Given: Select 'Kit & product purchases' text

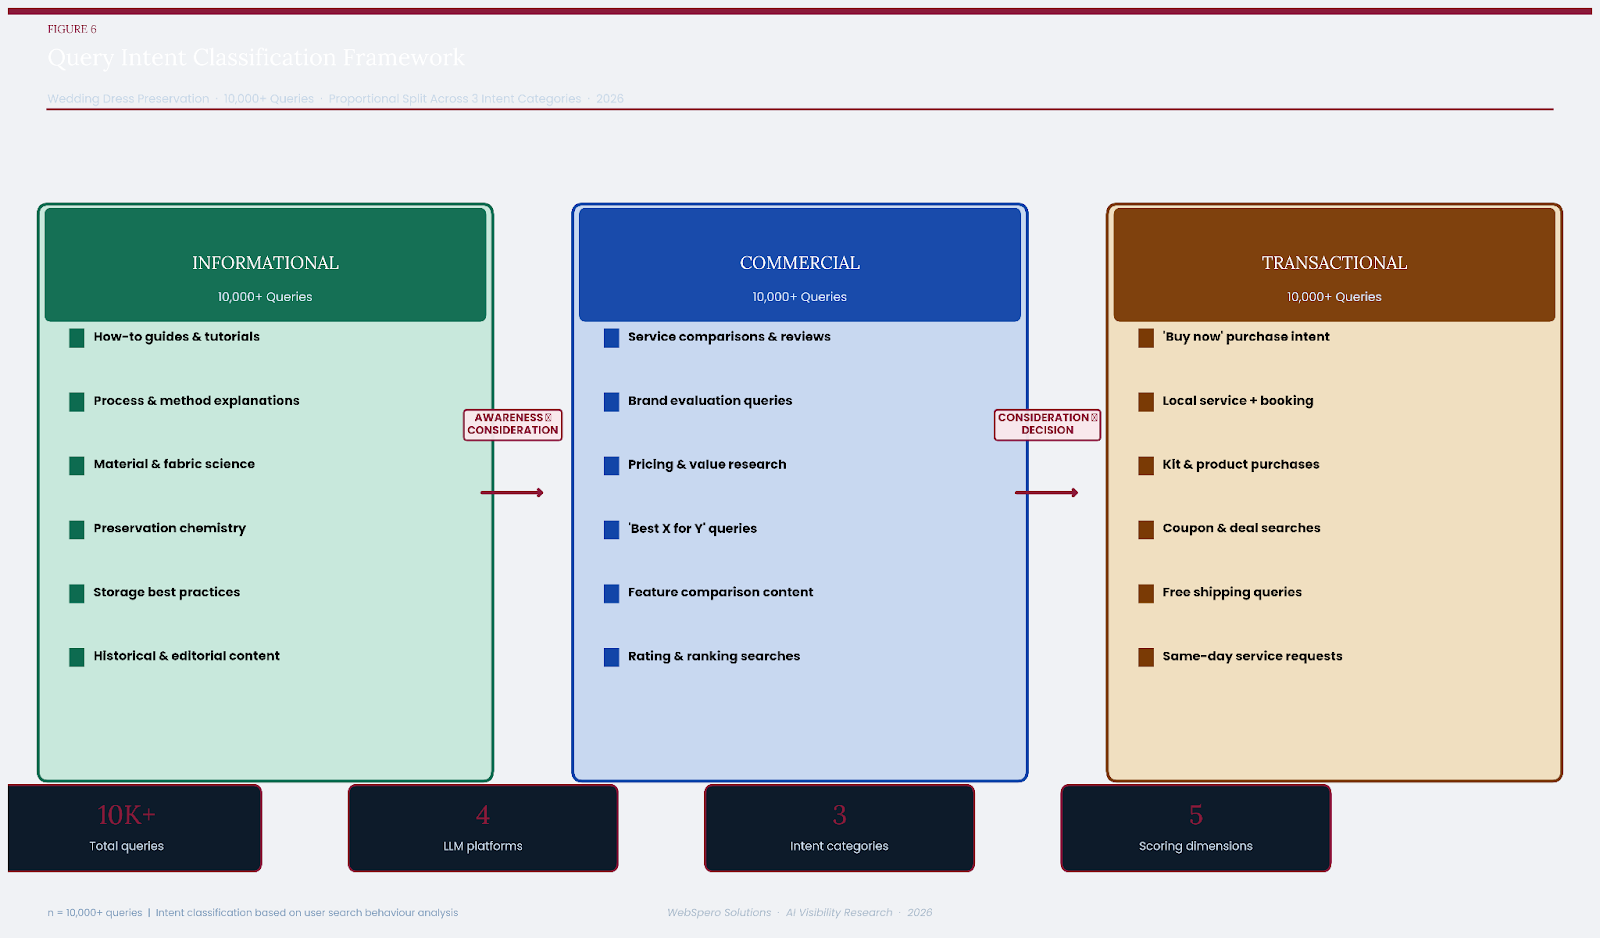Looking at the screenshot, I should pyautogui.click(x=1241, y=464).
